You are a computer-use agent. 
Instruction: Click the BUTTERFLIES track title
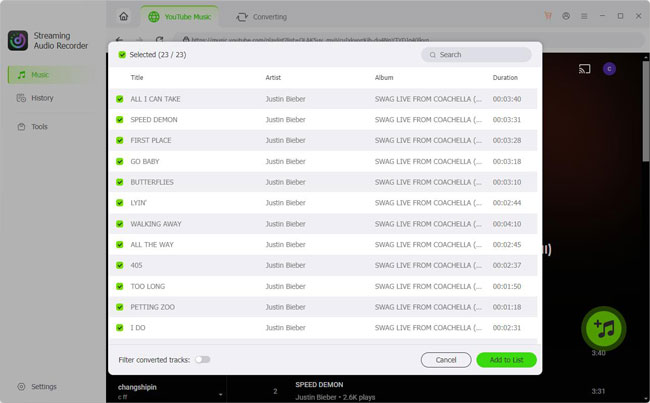pos(152,182)
